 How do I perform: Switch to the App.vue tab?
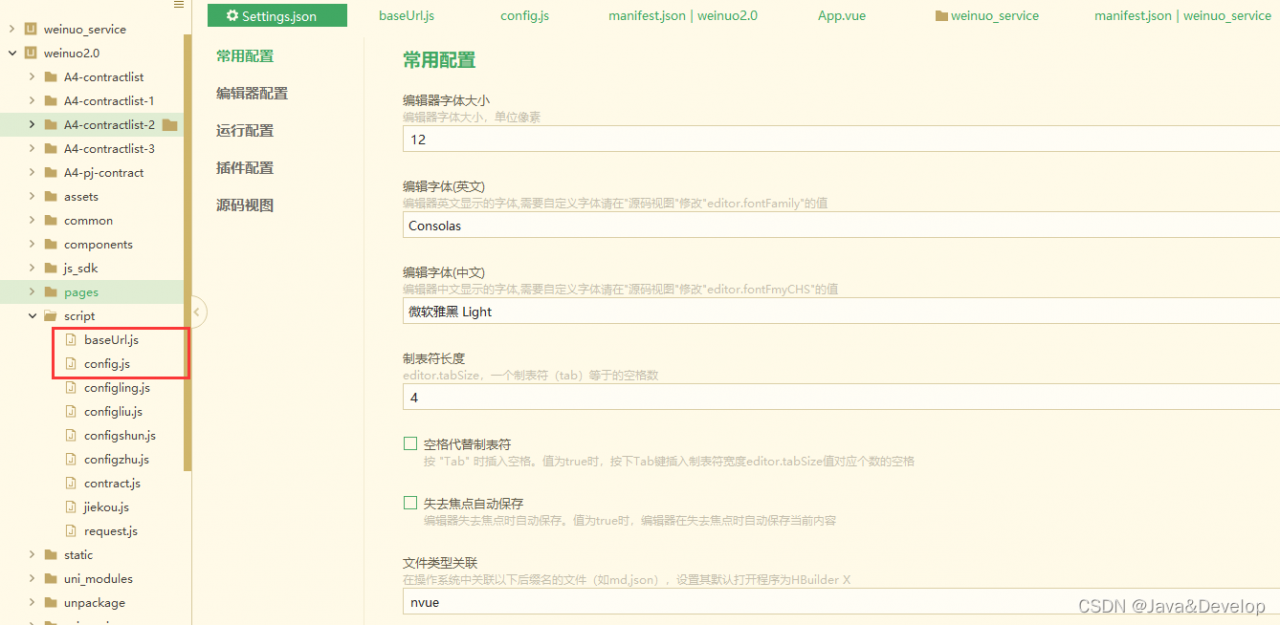pos(841,15)
